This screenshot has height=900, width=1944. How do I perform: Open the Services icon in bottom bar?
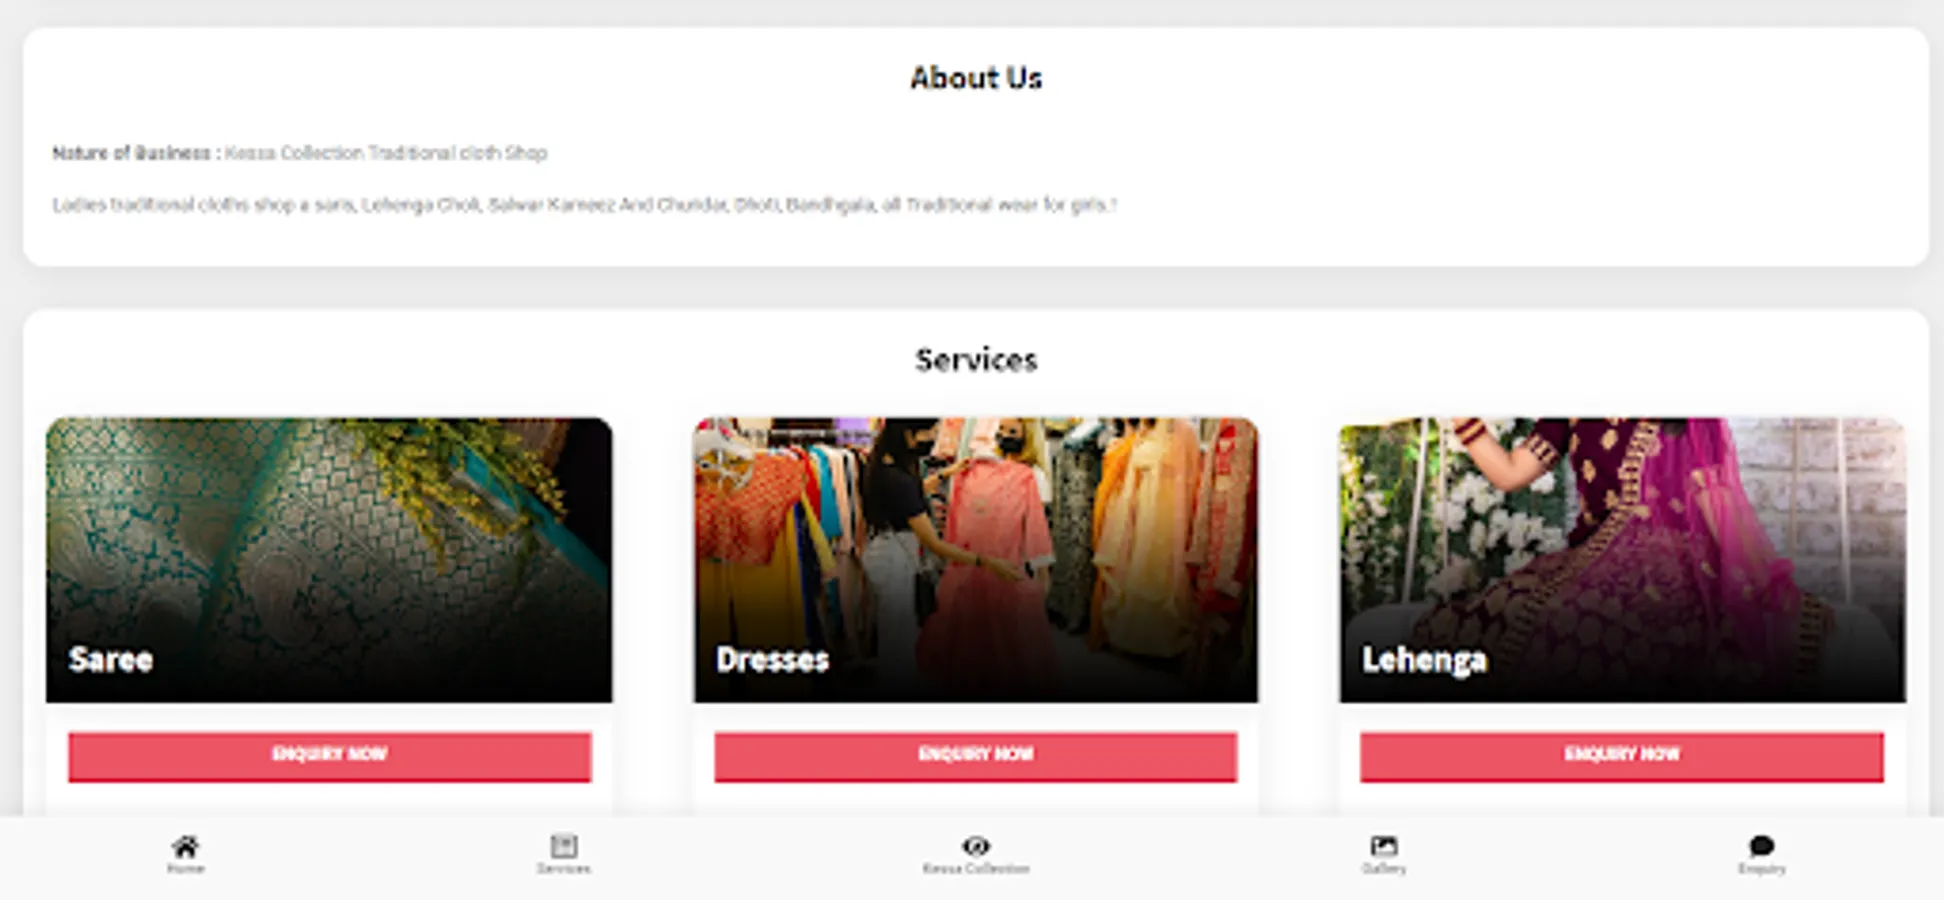click(563, 846)
